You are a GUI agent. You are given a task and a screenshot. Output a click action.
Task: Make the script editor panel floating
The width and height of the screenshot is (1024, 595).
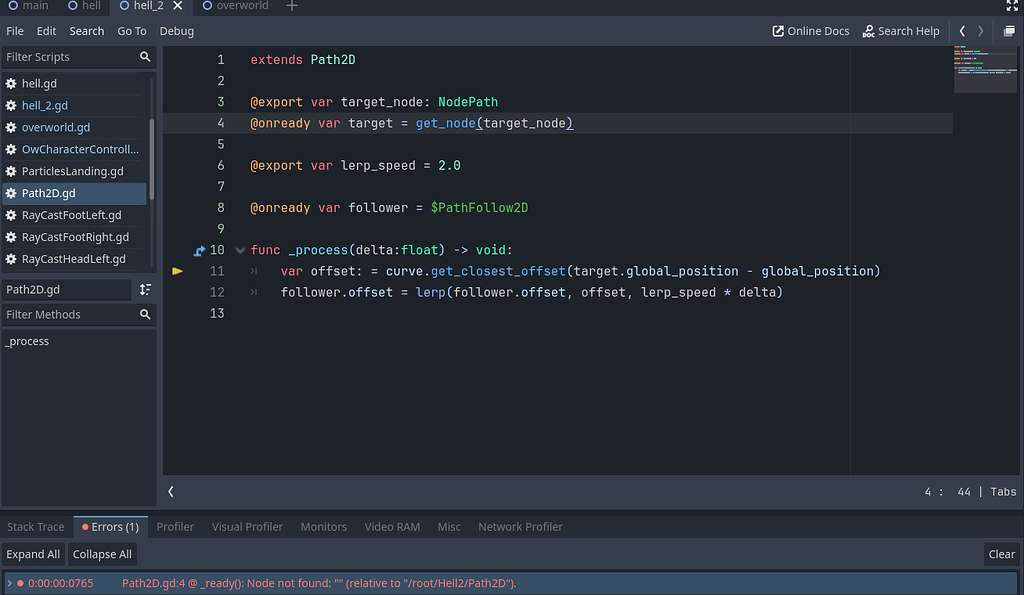(x=1009, y=31)
